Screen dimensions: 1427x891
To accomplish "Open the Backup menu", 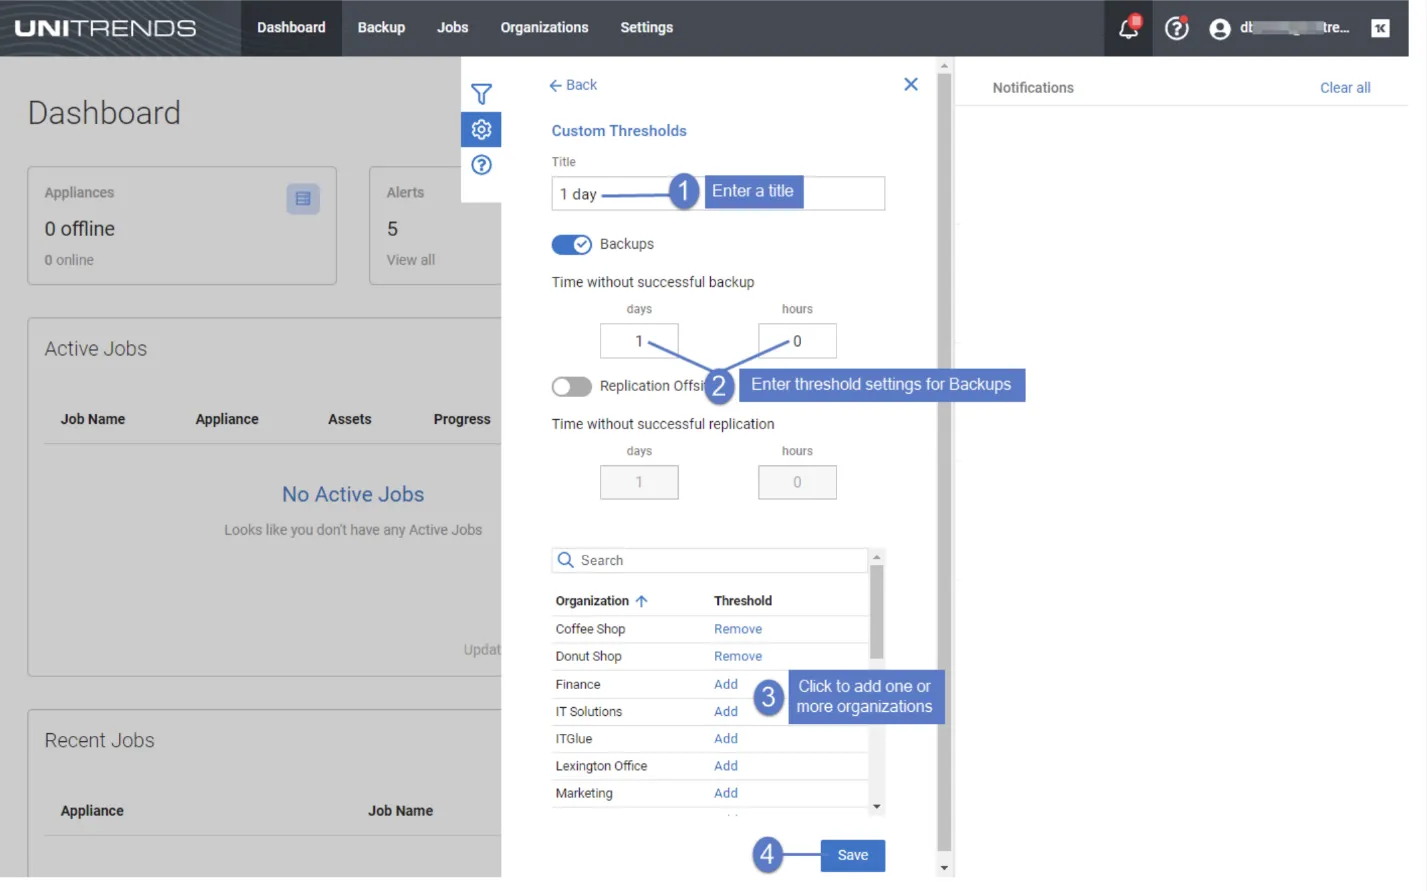I will pyautogui.click(x=381, y=28).
